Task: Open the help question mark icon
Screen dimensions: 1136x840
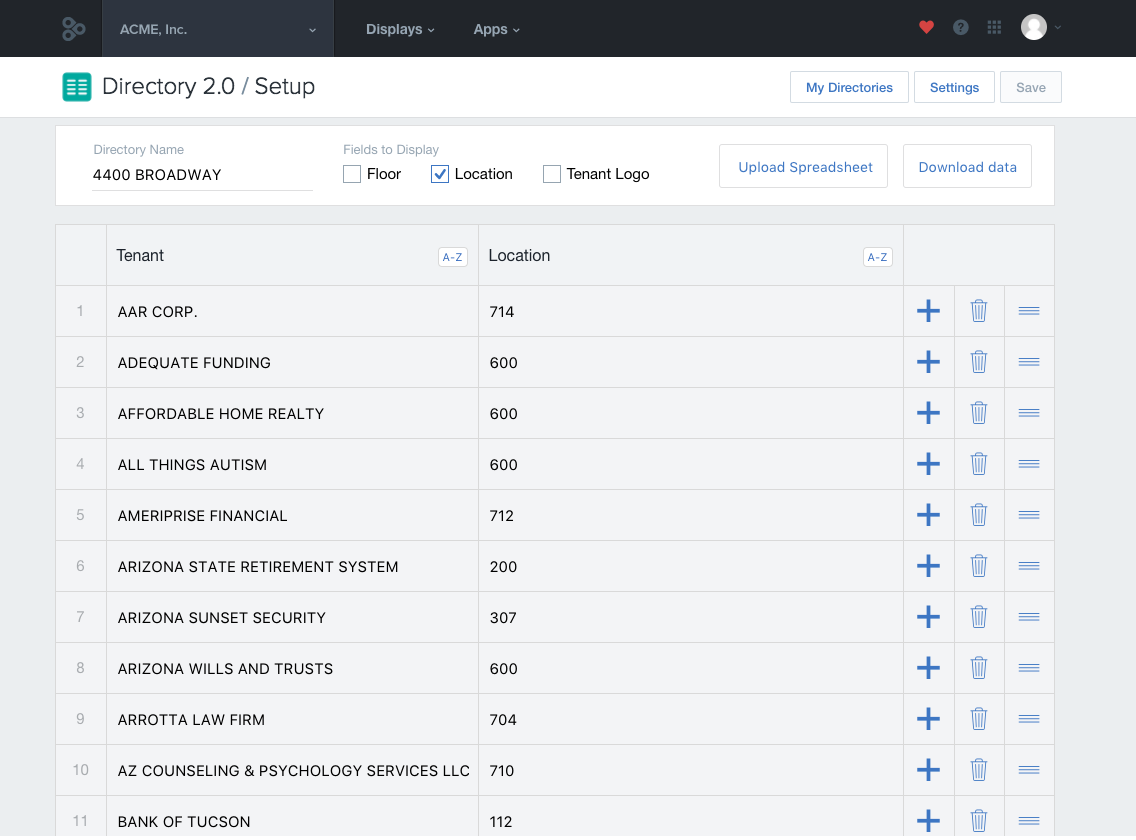Action: [960, 28]
